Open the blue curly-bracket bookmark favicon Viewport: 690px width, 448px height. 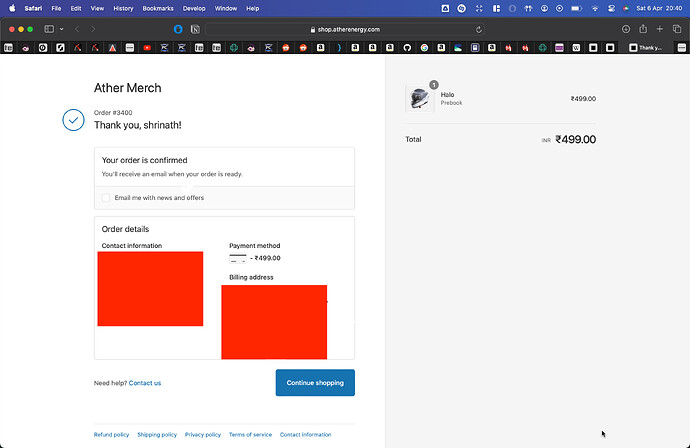click(338, 48)
